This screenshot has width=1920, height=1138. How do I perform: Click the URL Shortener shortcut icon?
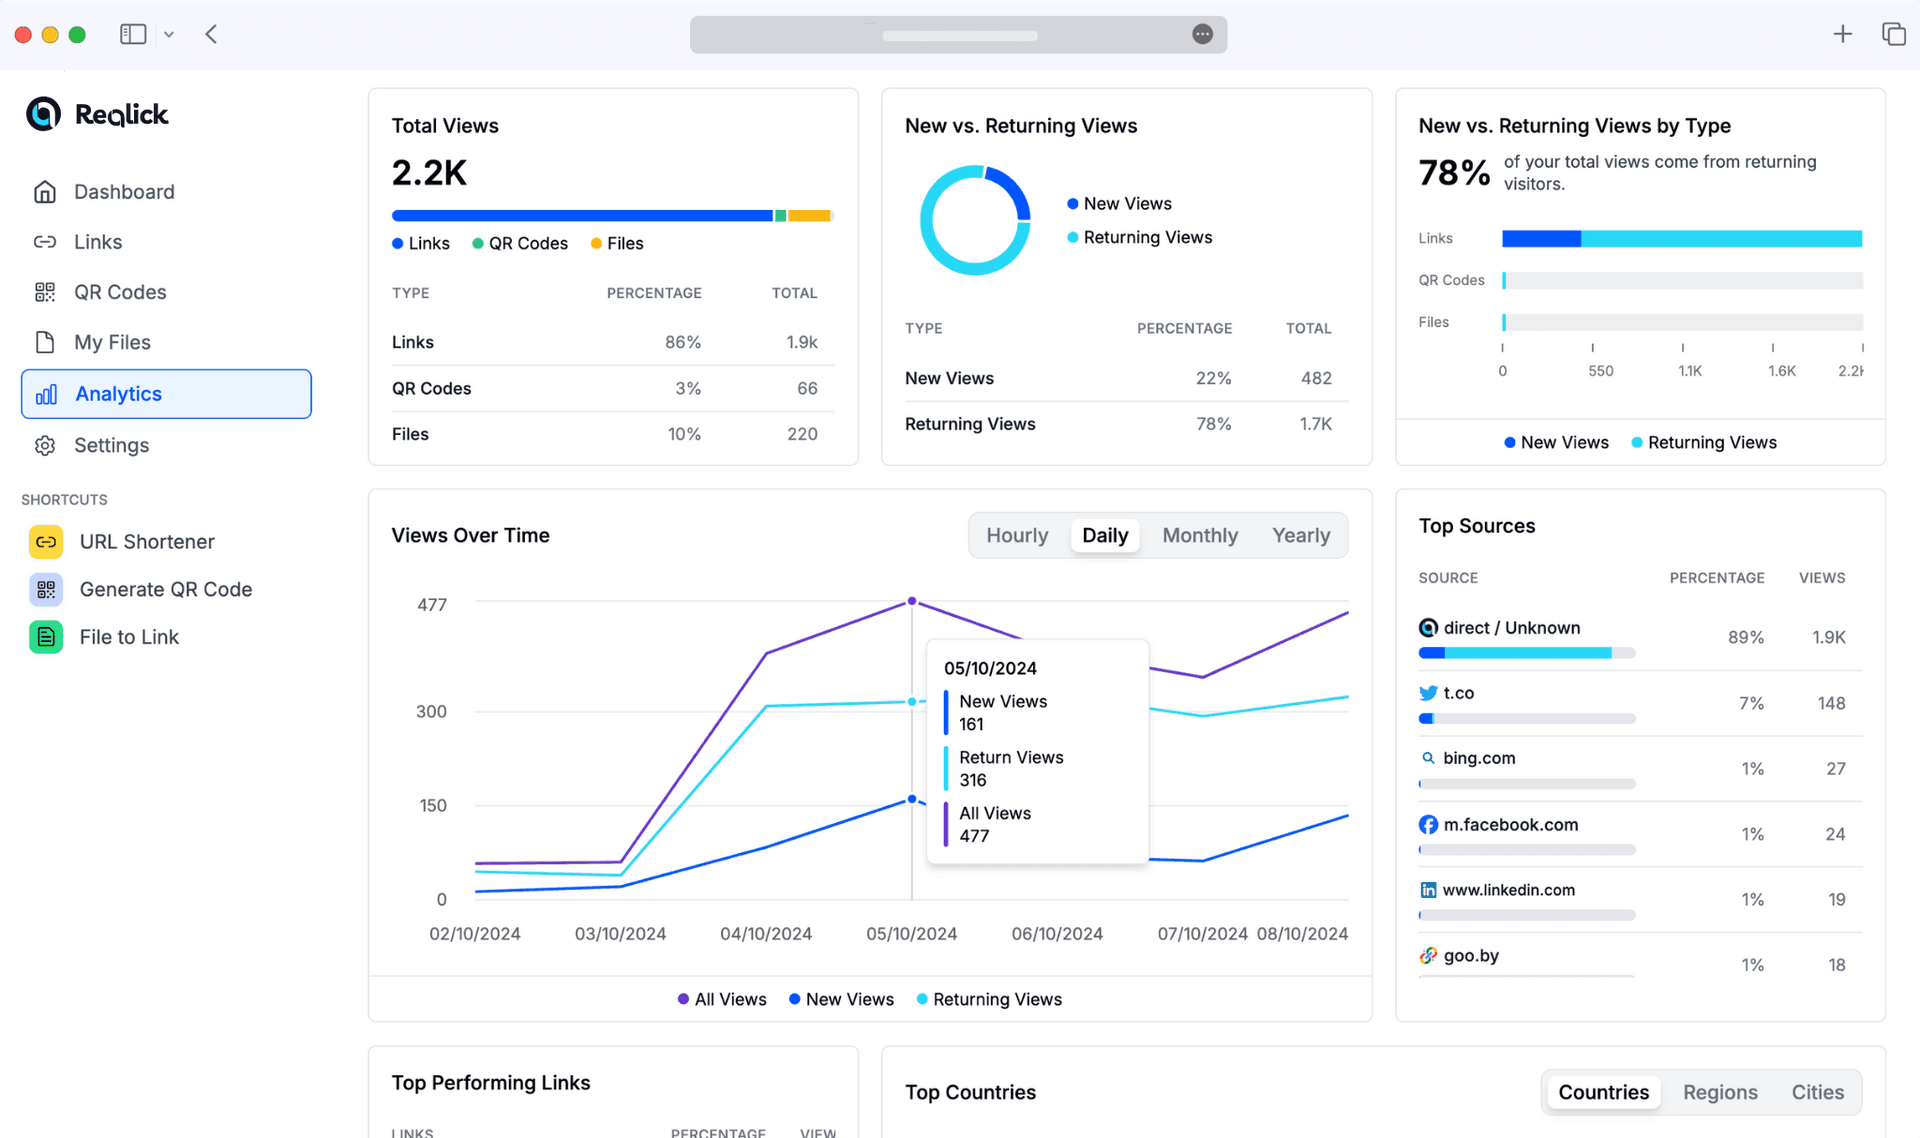(x=46, y=541)
